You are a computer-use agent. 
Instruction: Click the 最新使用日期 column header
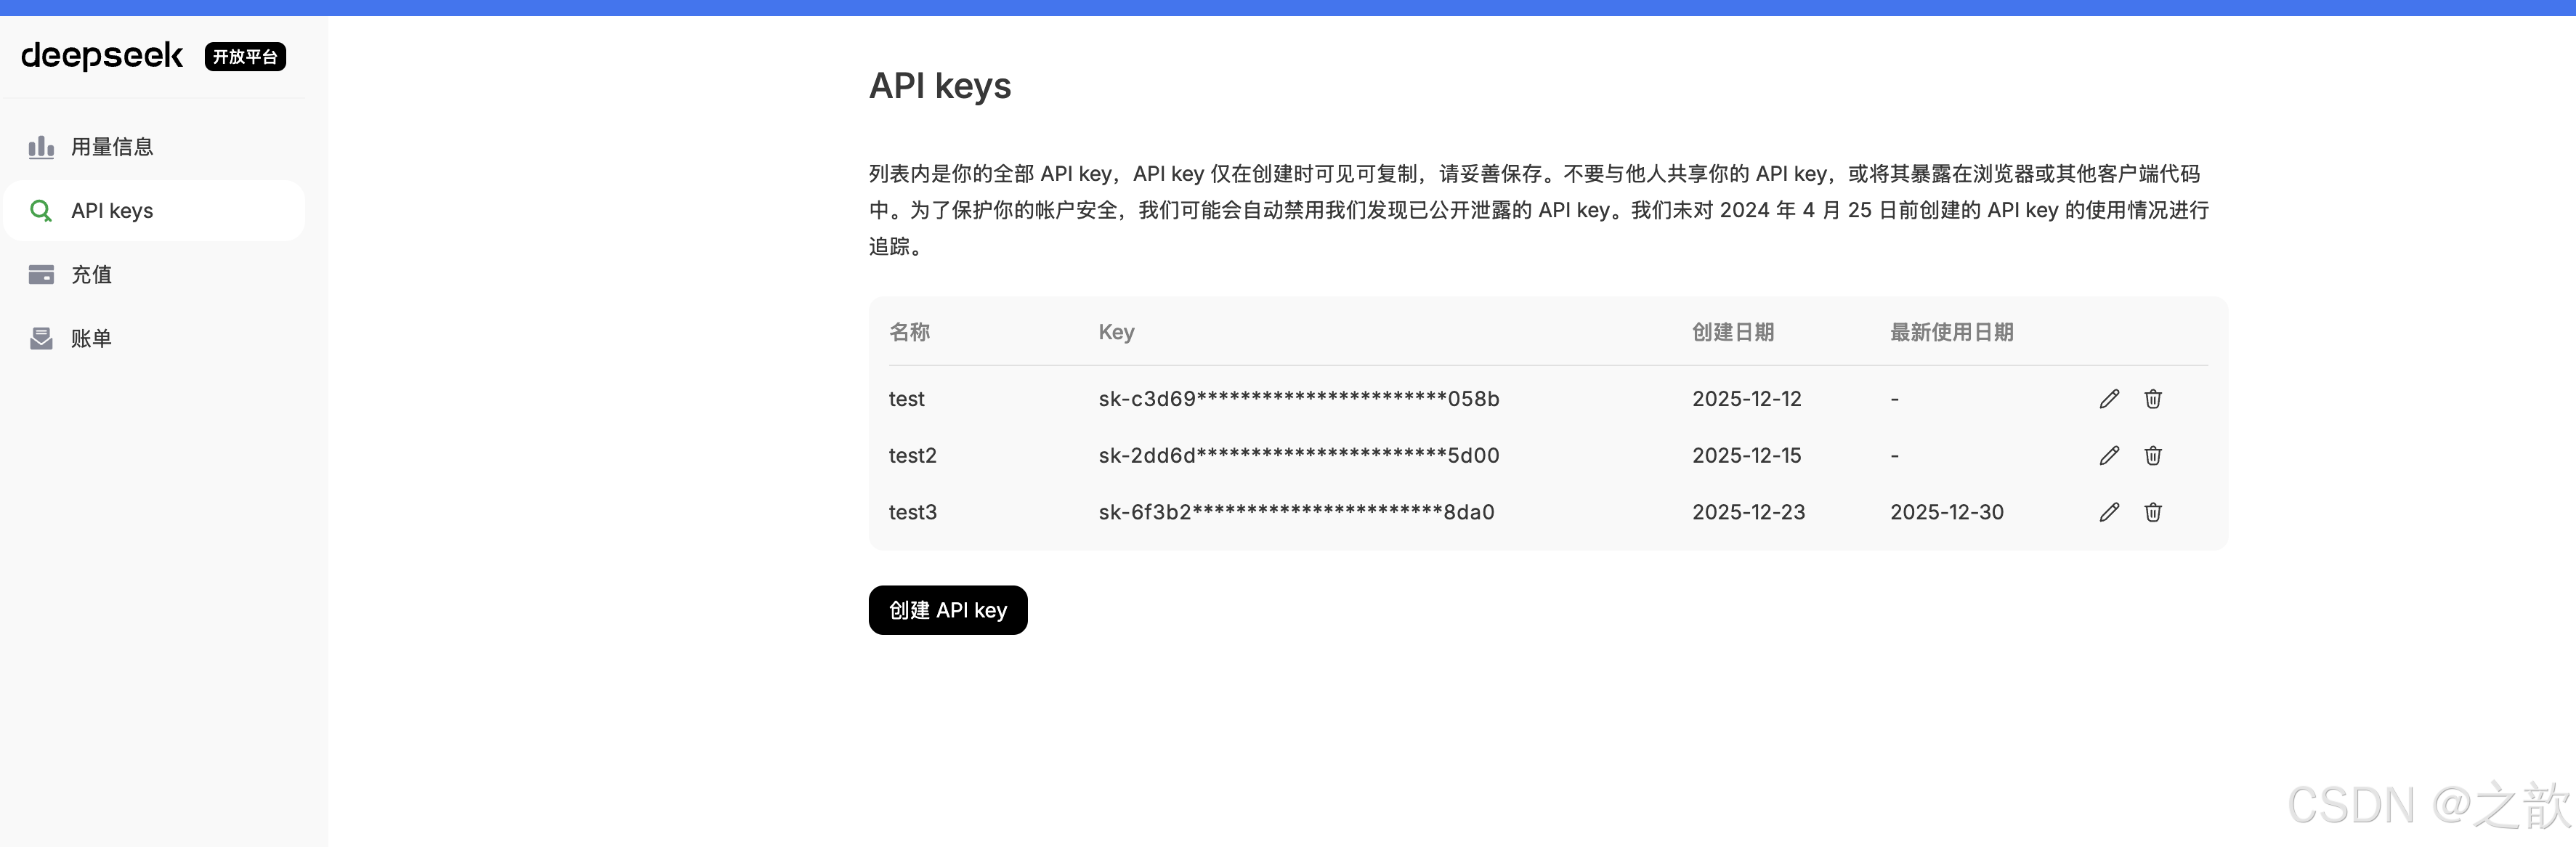[1951, 332]
